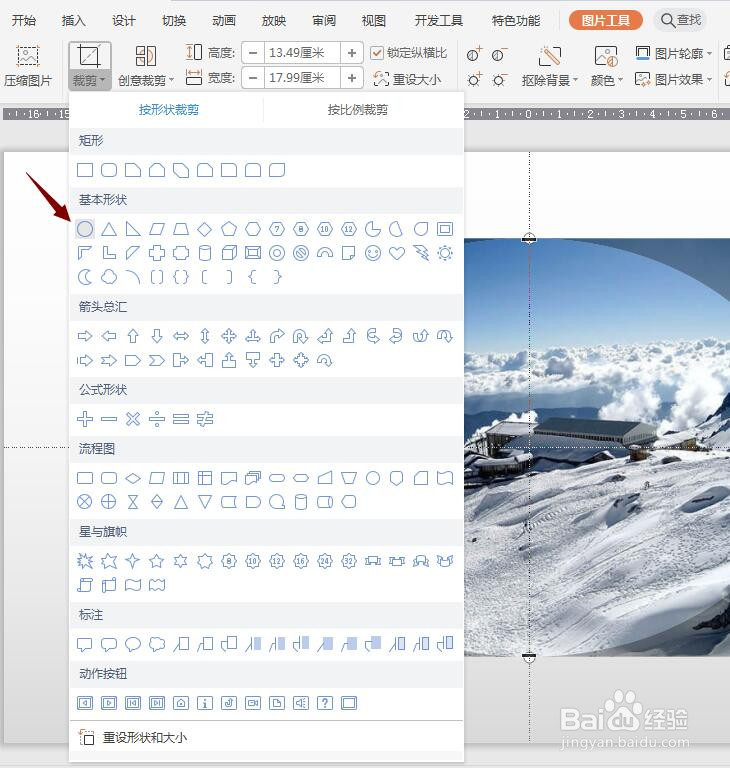Choose the rounded rectangle in the rectangle section

109,170
